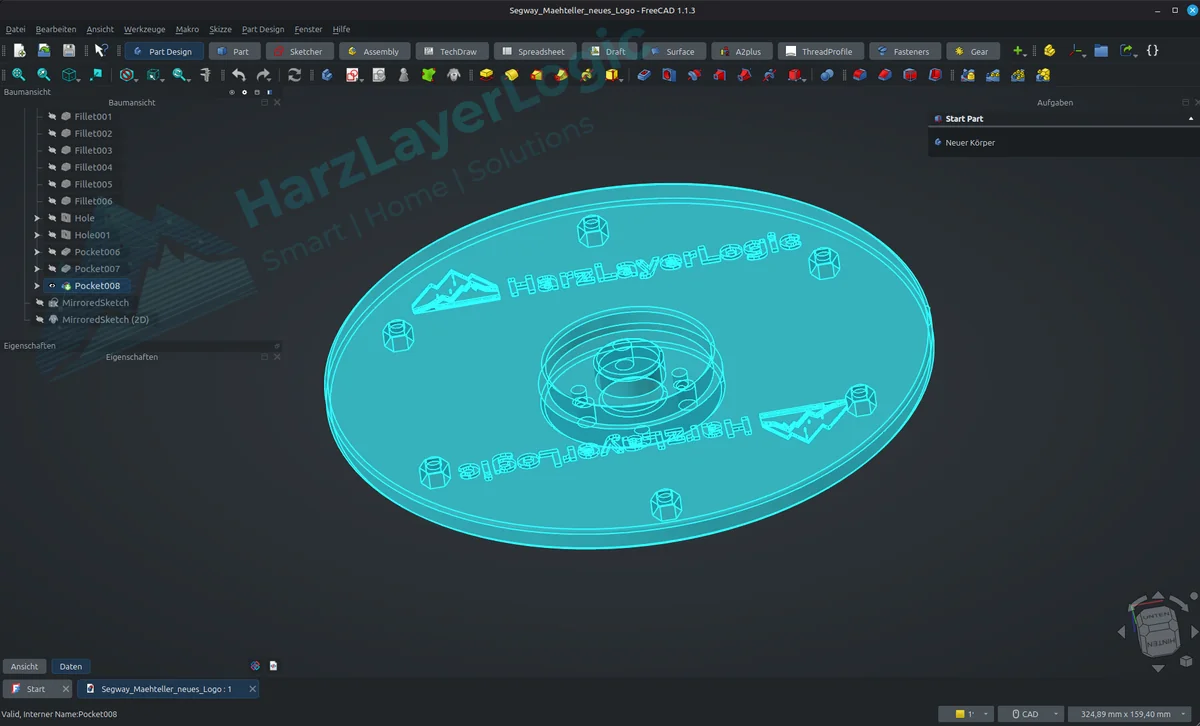Viewport: 1200px width, 726px height.
Task: Switch to the Sketcher workbench
Action: (x=299, y=51)
